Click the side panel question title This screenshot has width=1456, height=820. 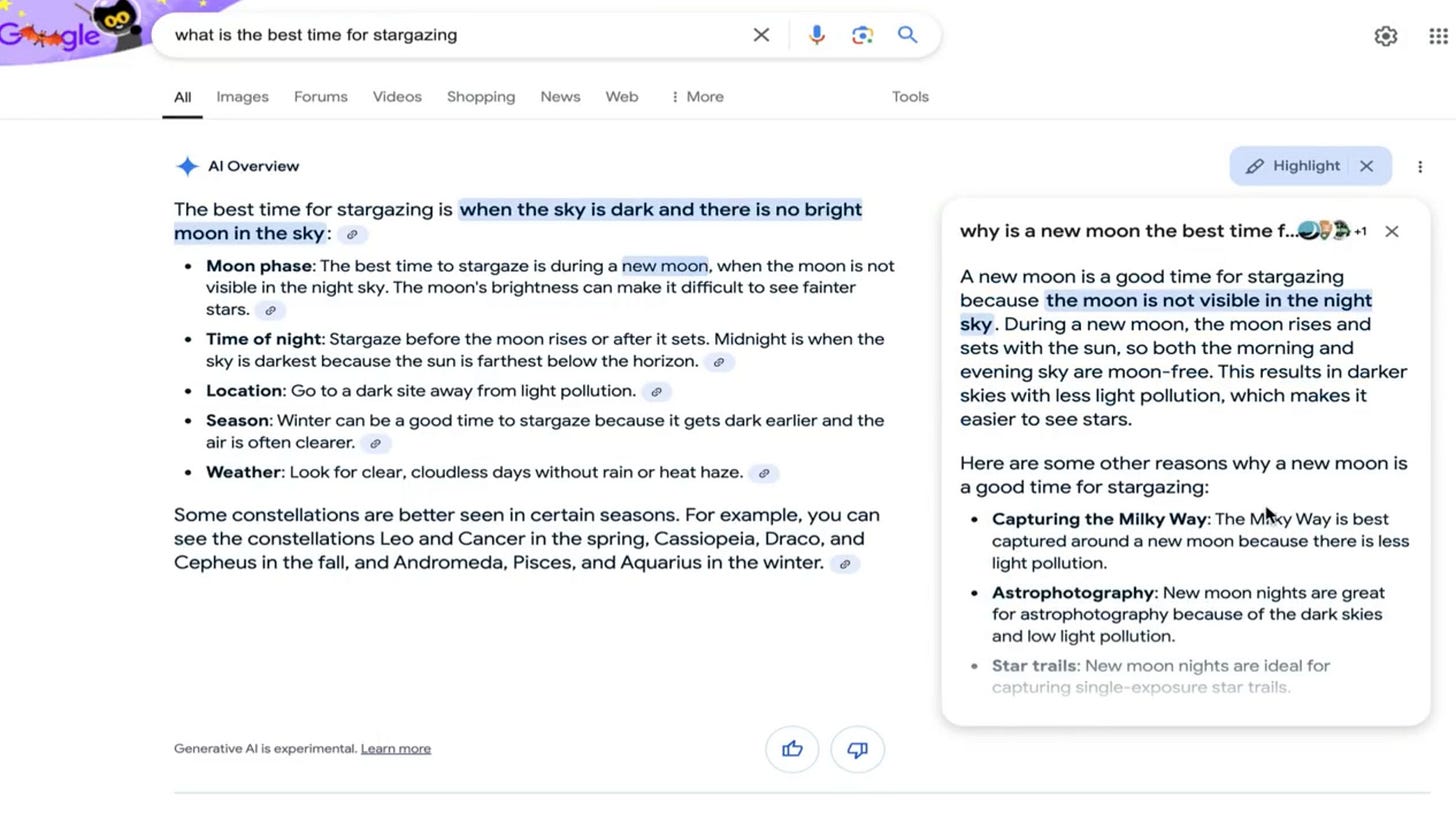(x=1128, y=231)
